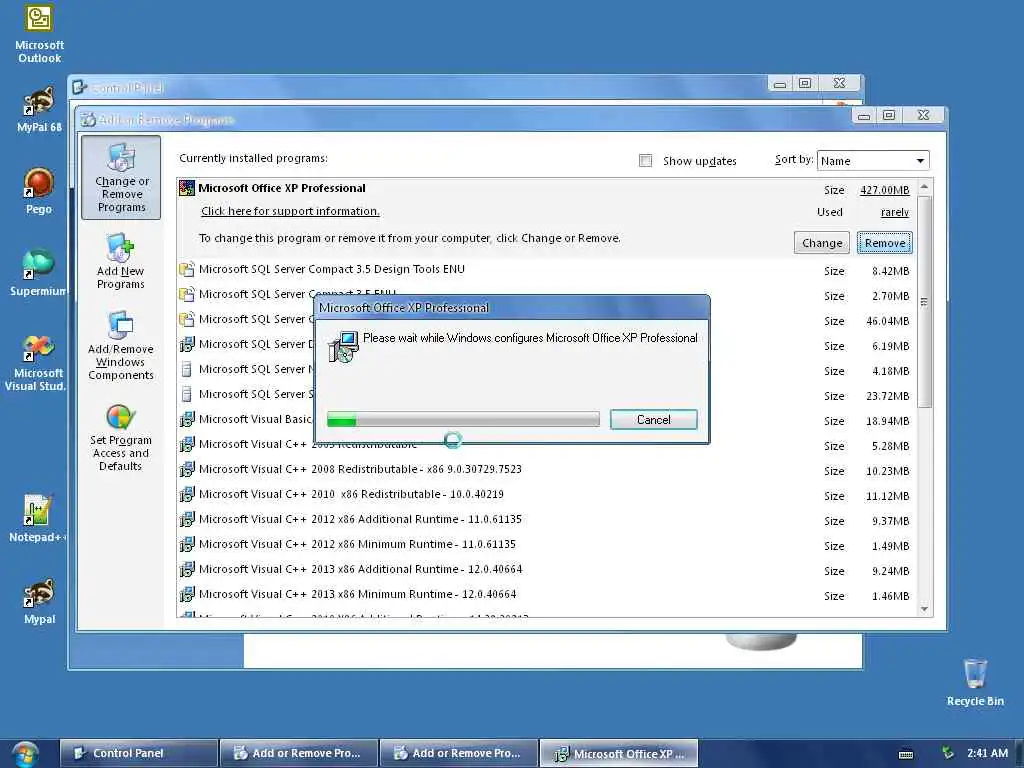Viewport: 1024px width, 768px height.
Task: Click icon of Visual C++ 2012 x86 Additional Runtime
Action: [187, 519]
